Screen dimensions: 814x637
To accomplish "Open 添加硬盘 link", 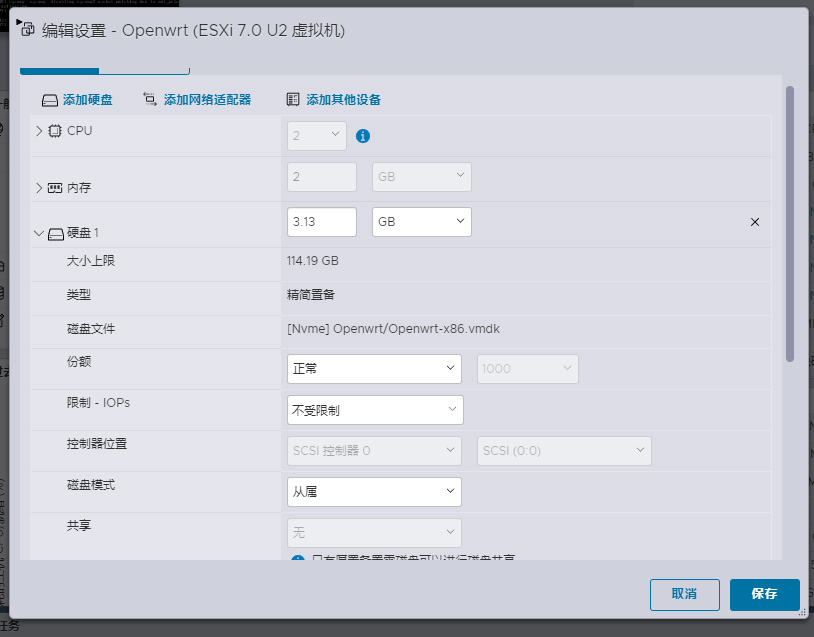I will [88, 100].
